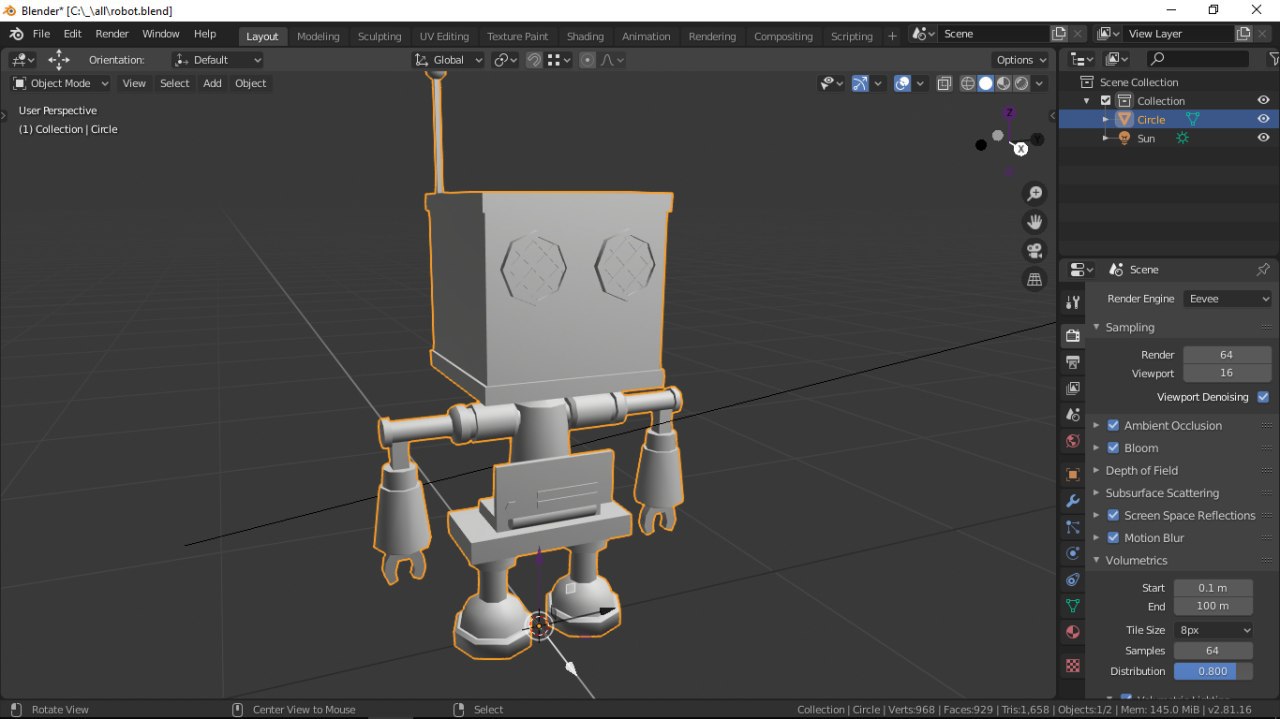
Task: Click zoom magnifier icon in viewport
Action: pos(1035,194)
